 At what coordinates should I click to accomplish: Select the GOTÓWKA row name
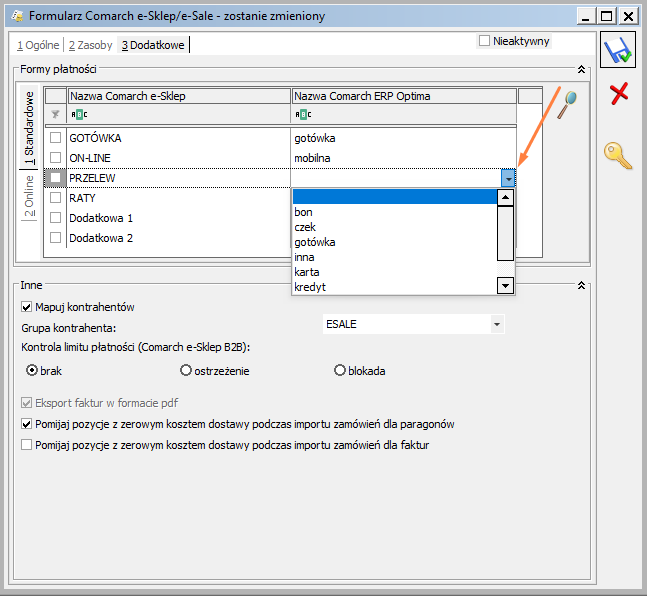tap(95, 138)
